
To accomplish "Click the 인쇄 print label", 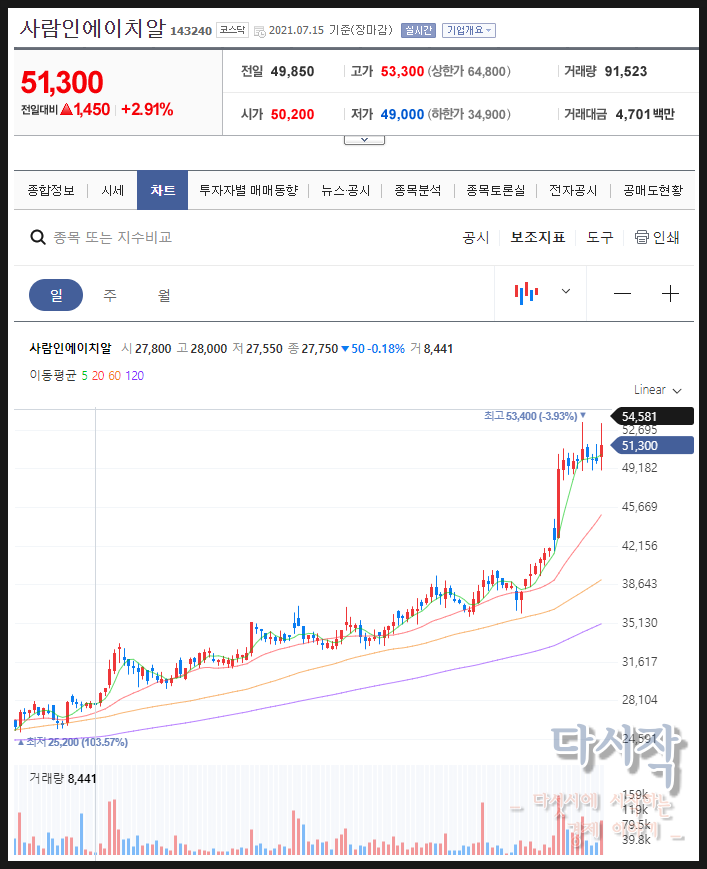I will (666, 238).
